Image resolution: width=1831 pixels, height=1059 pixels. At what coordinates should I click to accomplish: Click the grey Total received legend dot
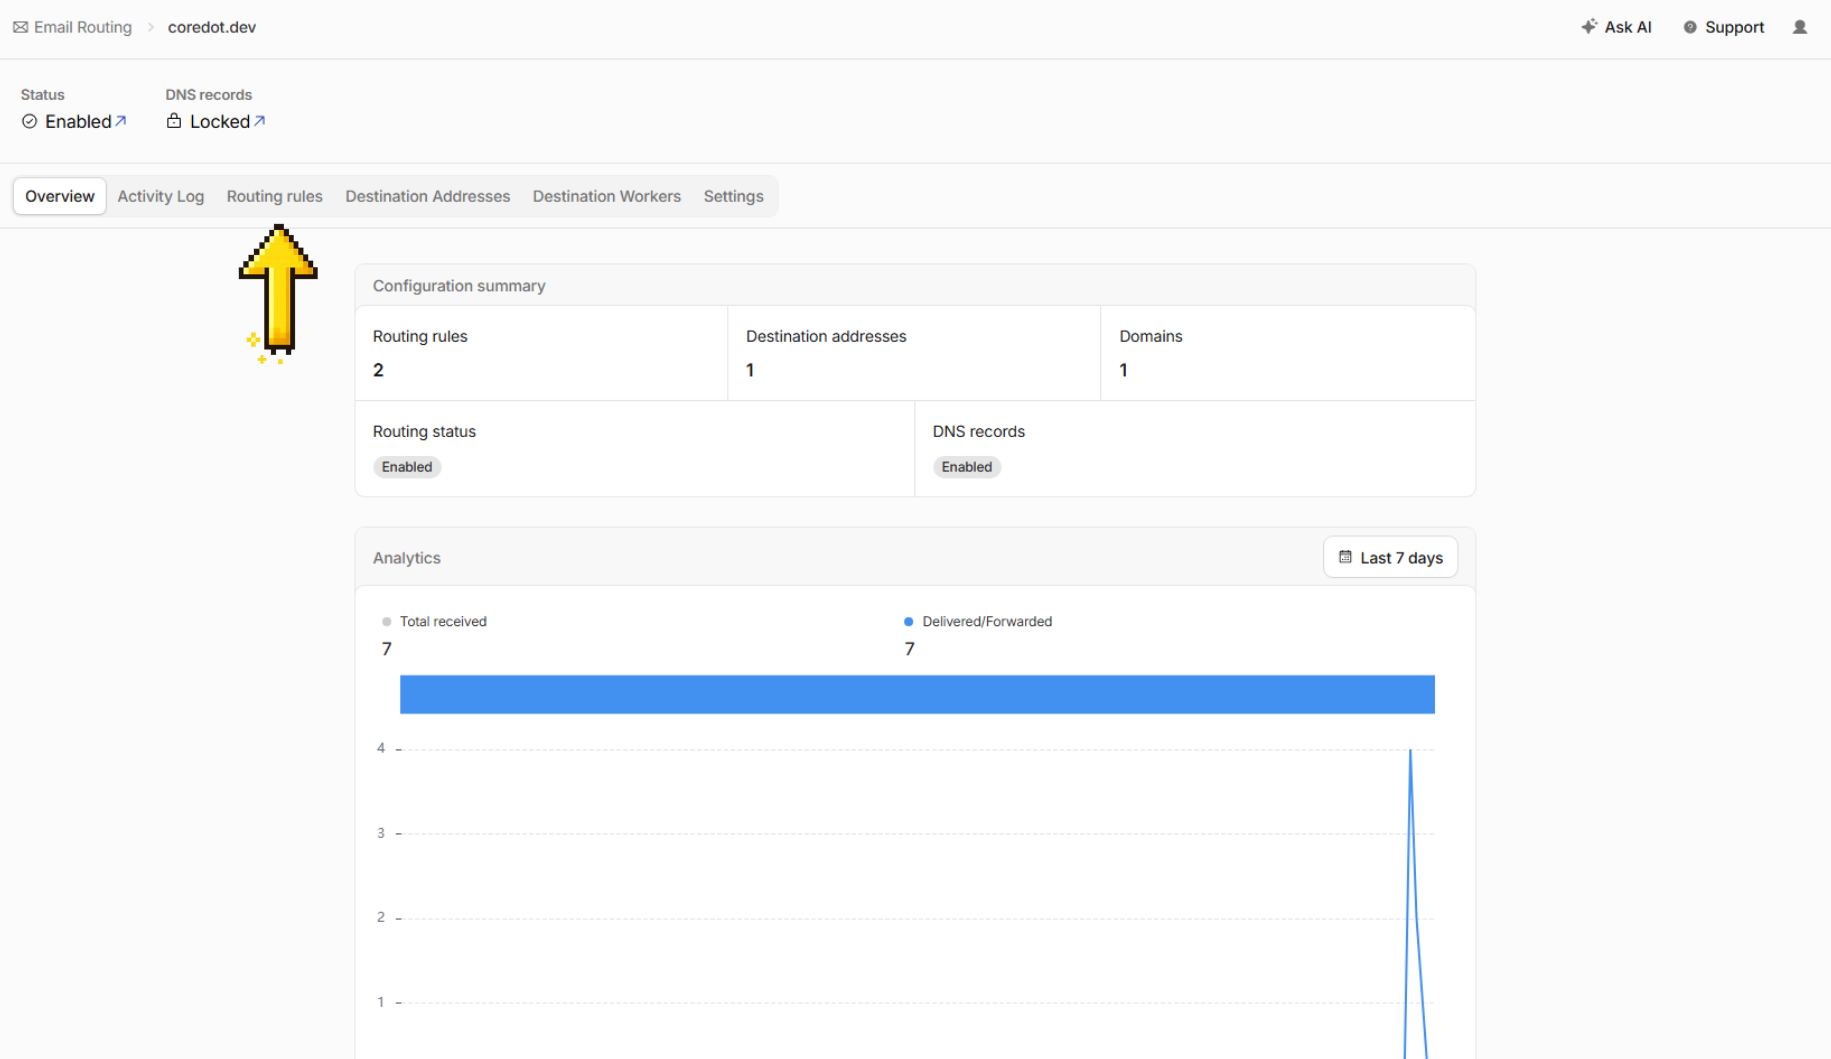(387, 621)
